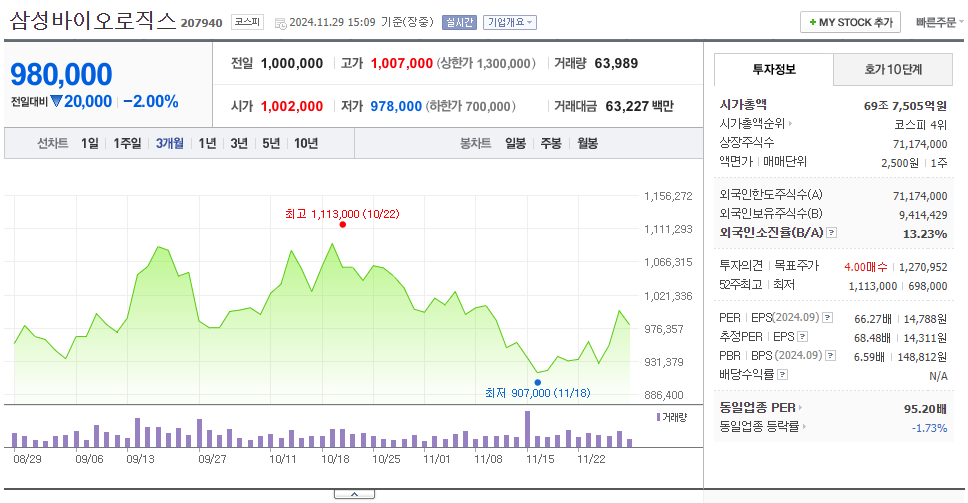
Task: Click help icon next to PBR BPS(2024.09)
Action: click(831, 356)
